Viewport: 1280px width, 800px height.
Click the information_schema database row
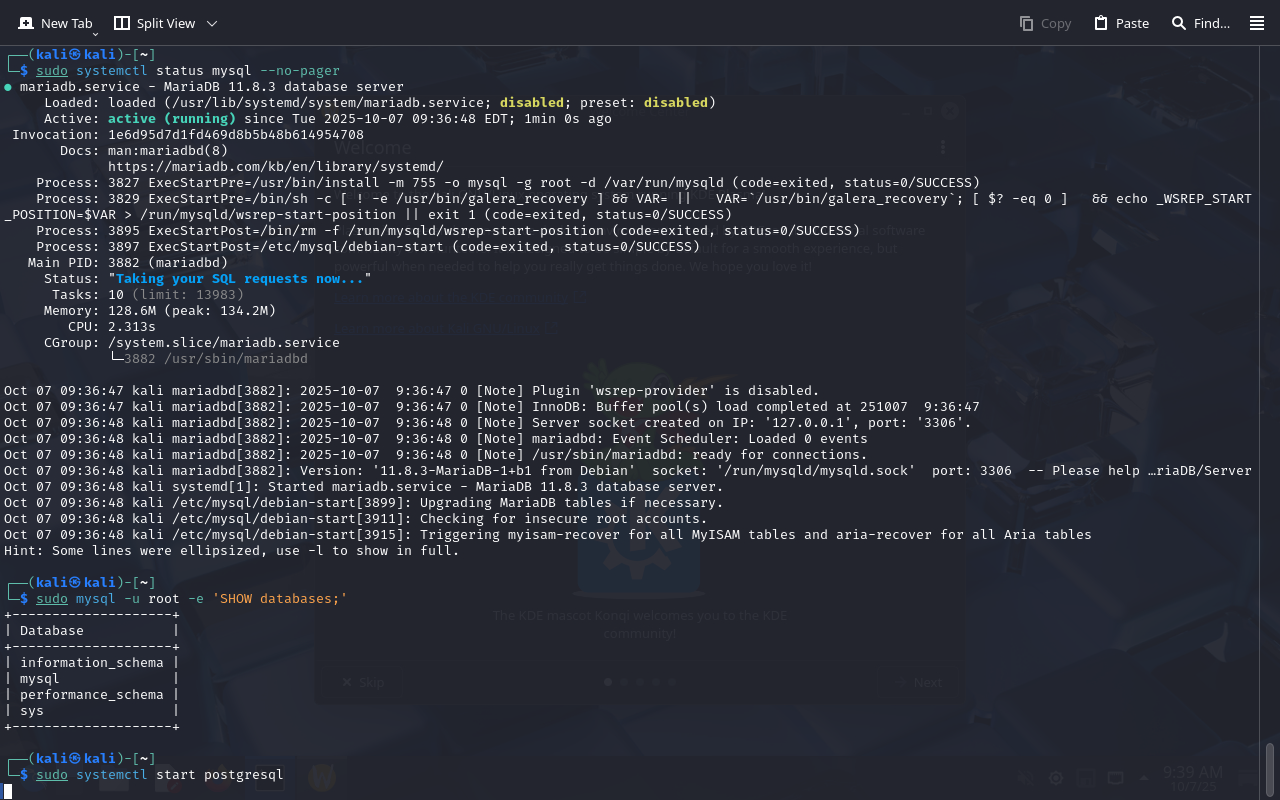click(x=91, y=663)
